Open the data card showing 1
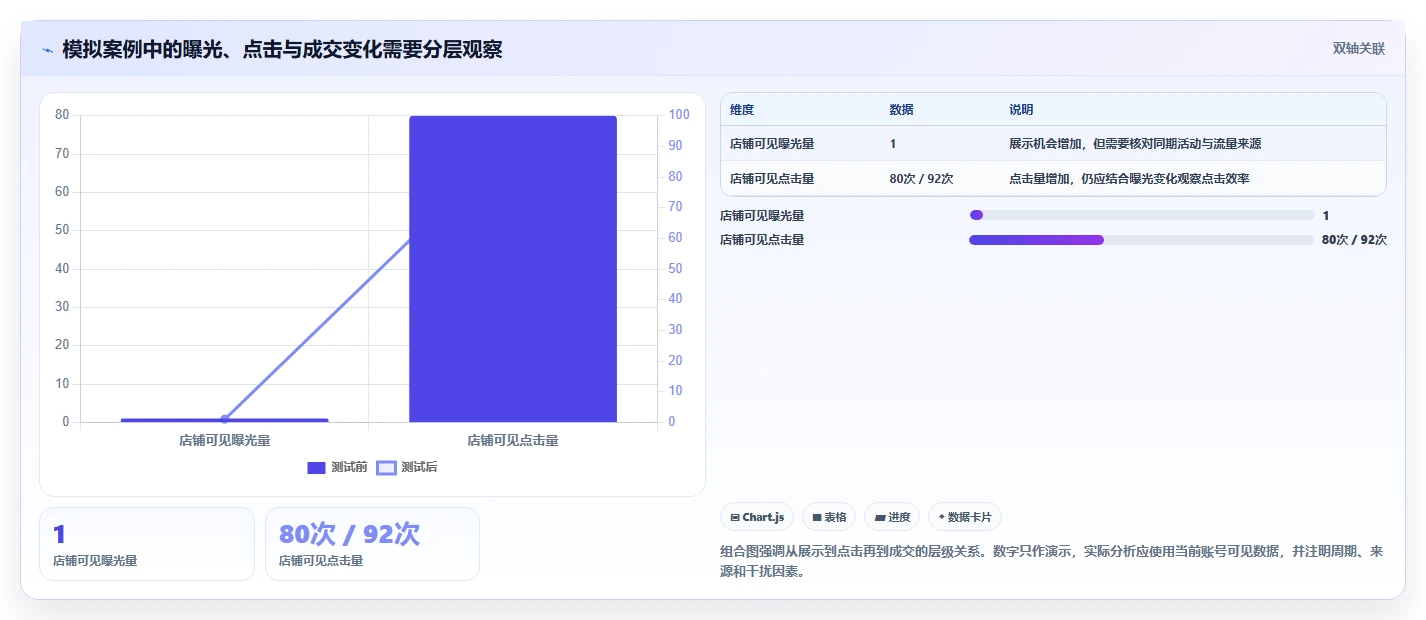Viewport: 1426px width, 620px height. (147, 544)
